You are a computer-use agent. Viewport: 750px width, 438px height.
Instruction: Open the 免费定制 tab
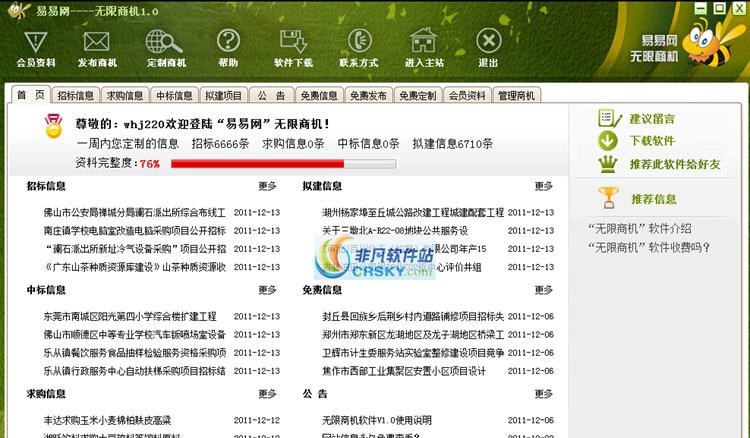[x=418, y=95]
